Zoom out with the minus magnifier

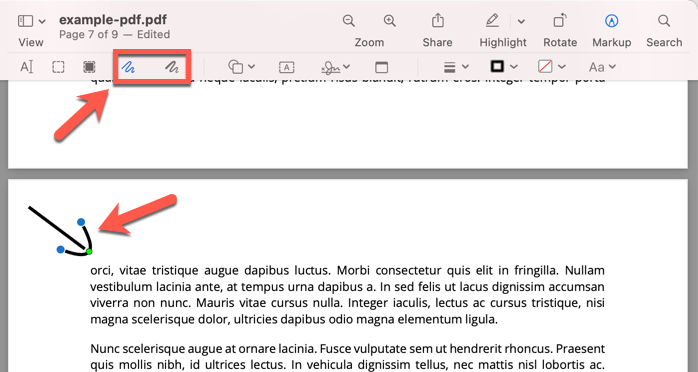pos(349,20)
